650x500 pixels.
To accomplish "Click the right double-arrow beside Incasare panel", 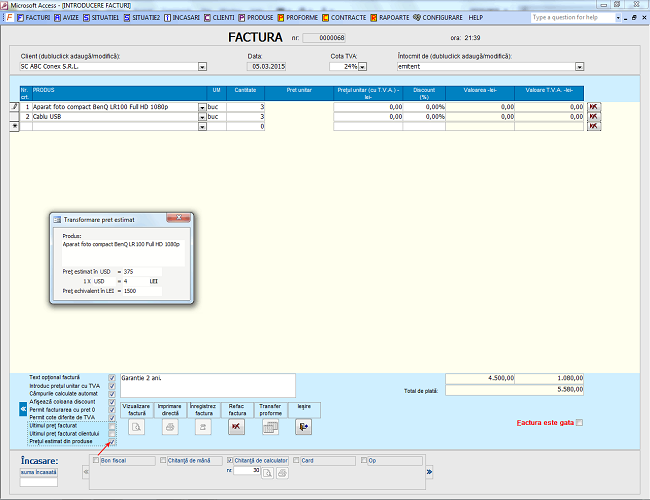I will click(429, 472).
